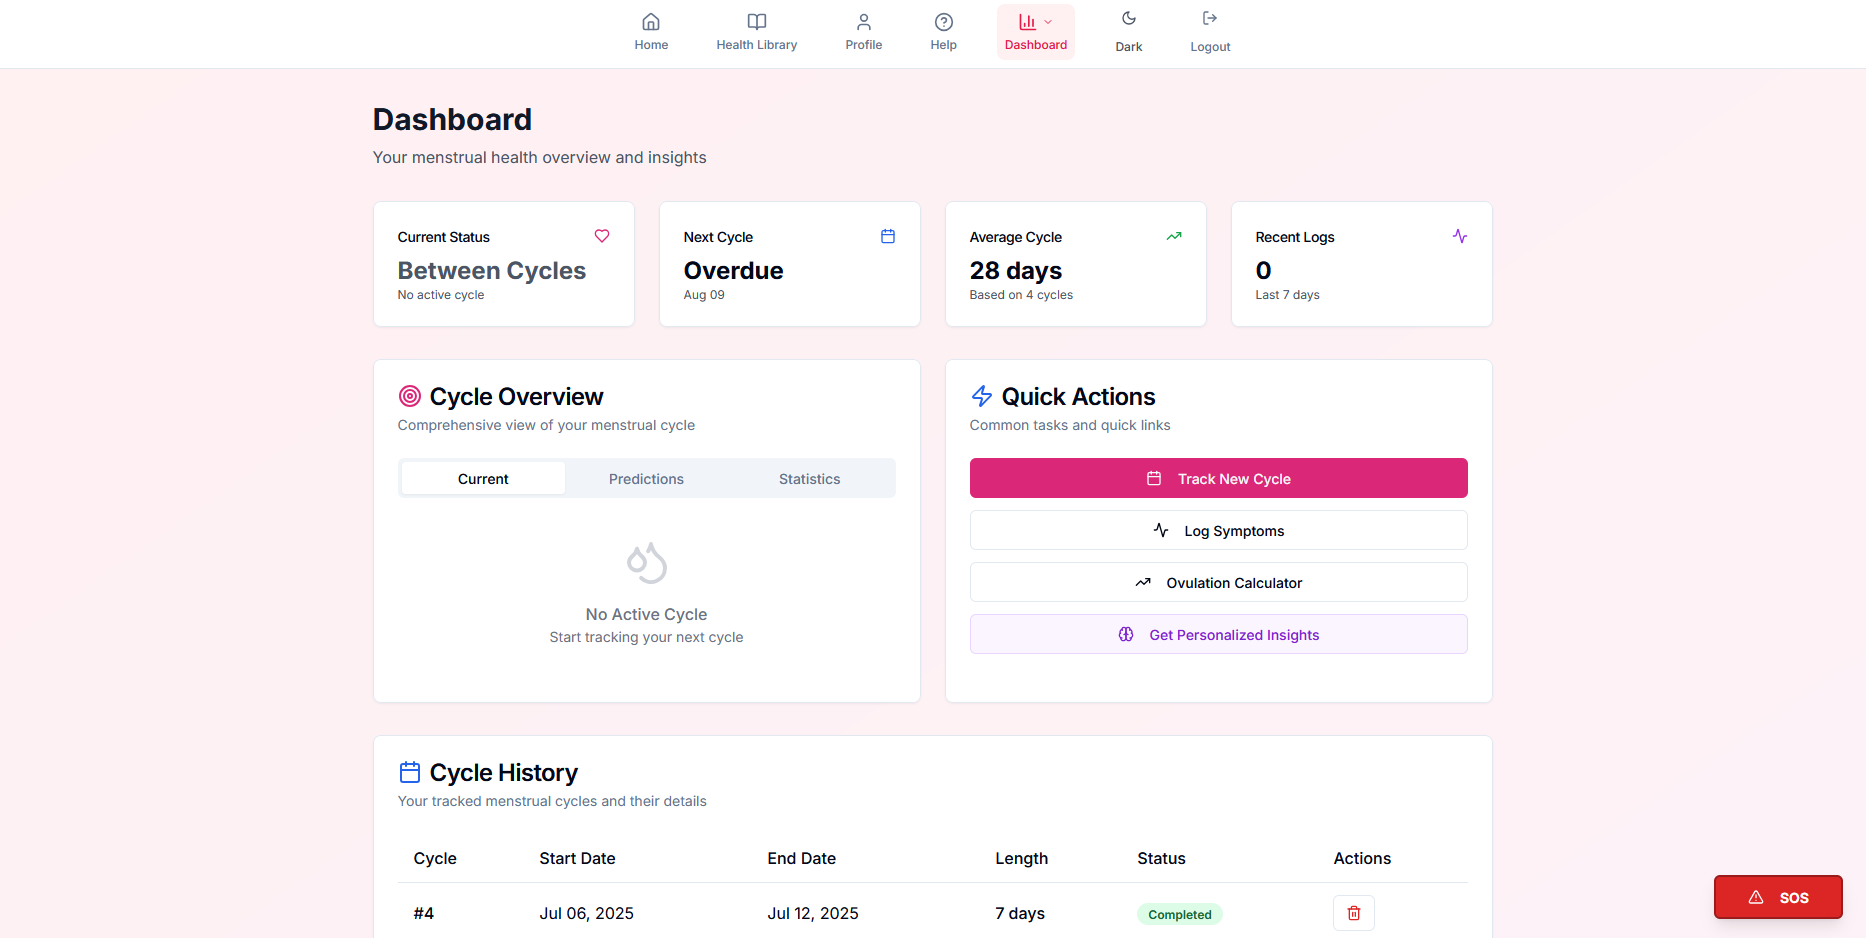The height and width of the screenshot is (938, 1866).
Task: Open the Statistics tab
Action: tap(809, 478)
